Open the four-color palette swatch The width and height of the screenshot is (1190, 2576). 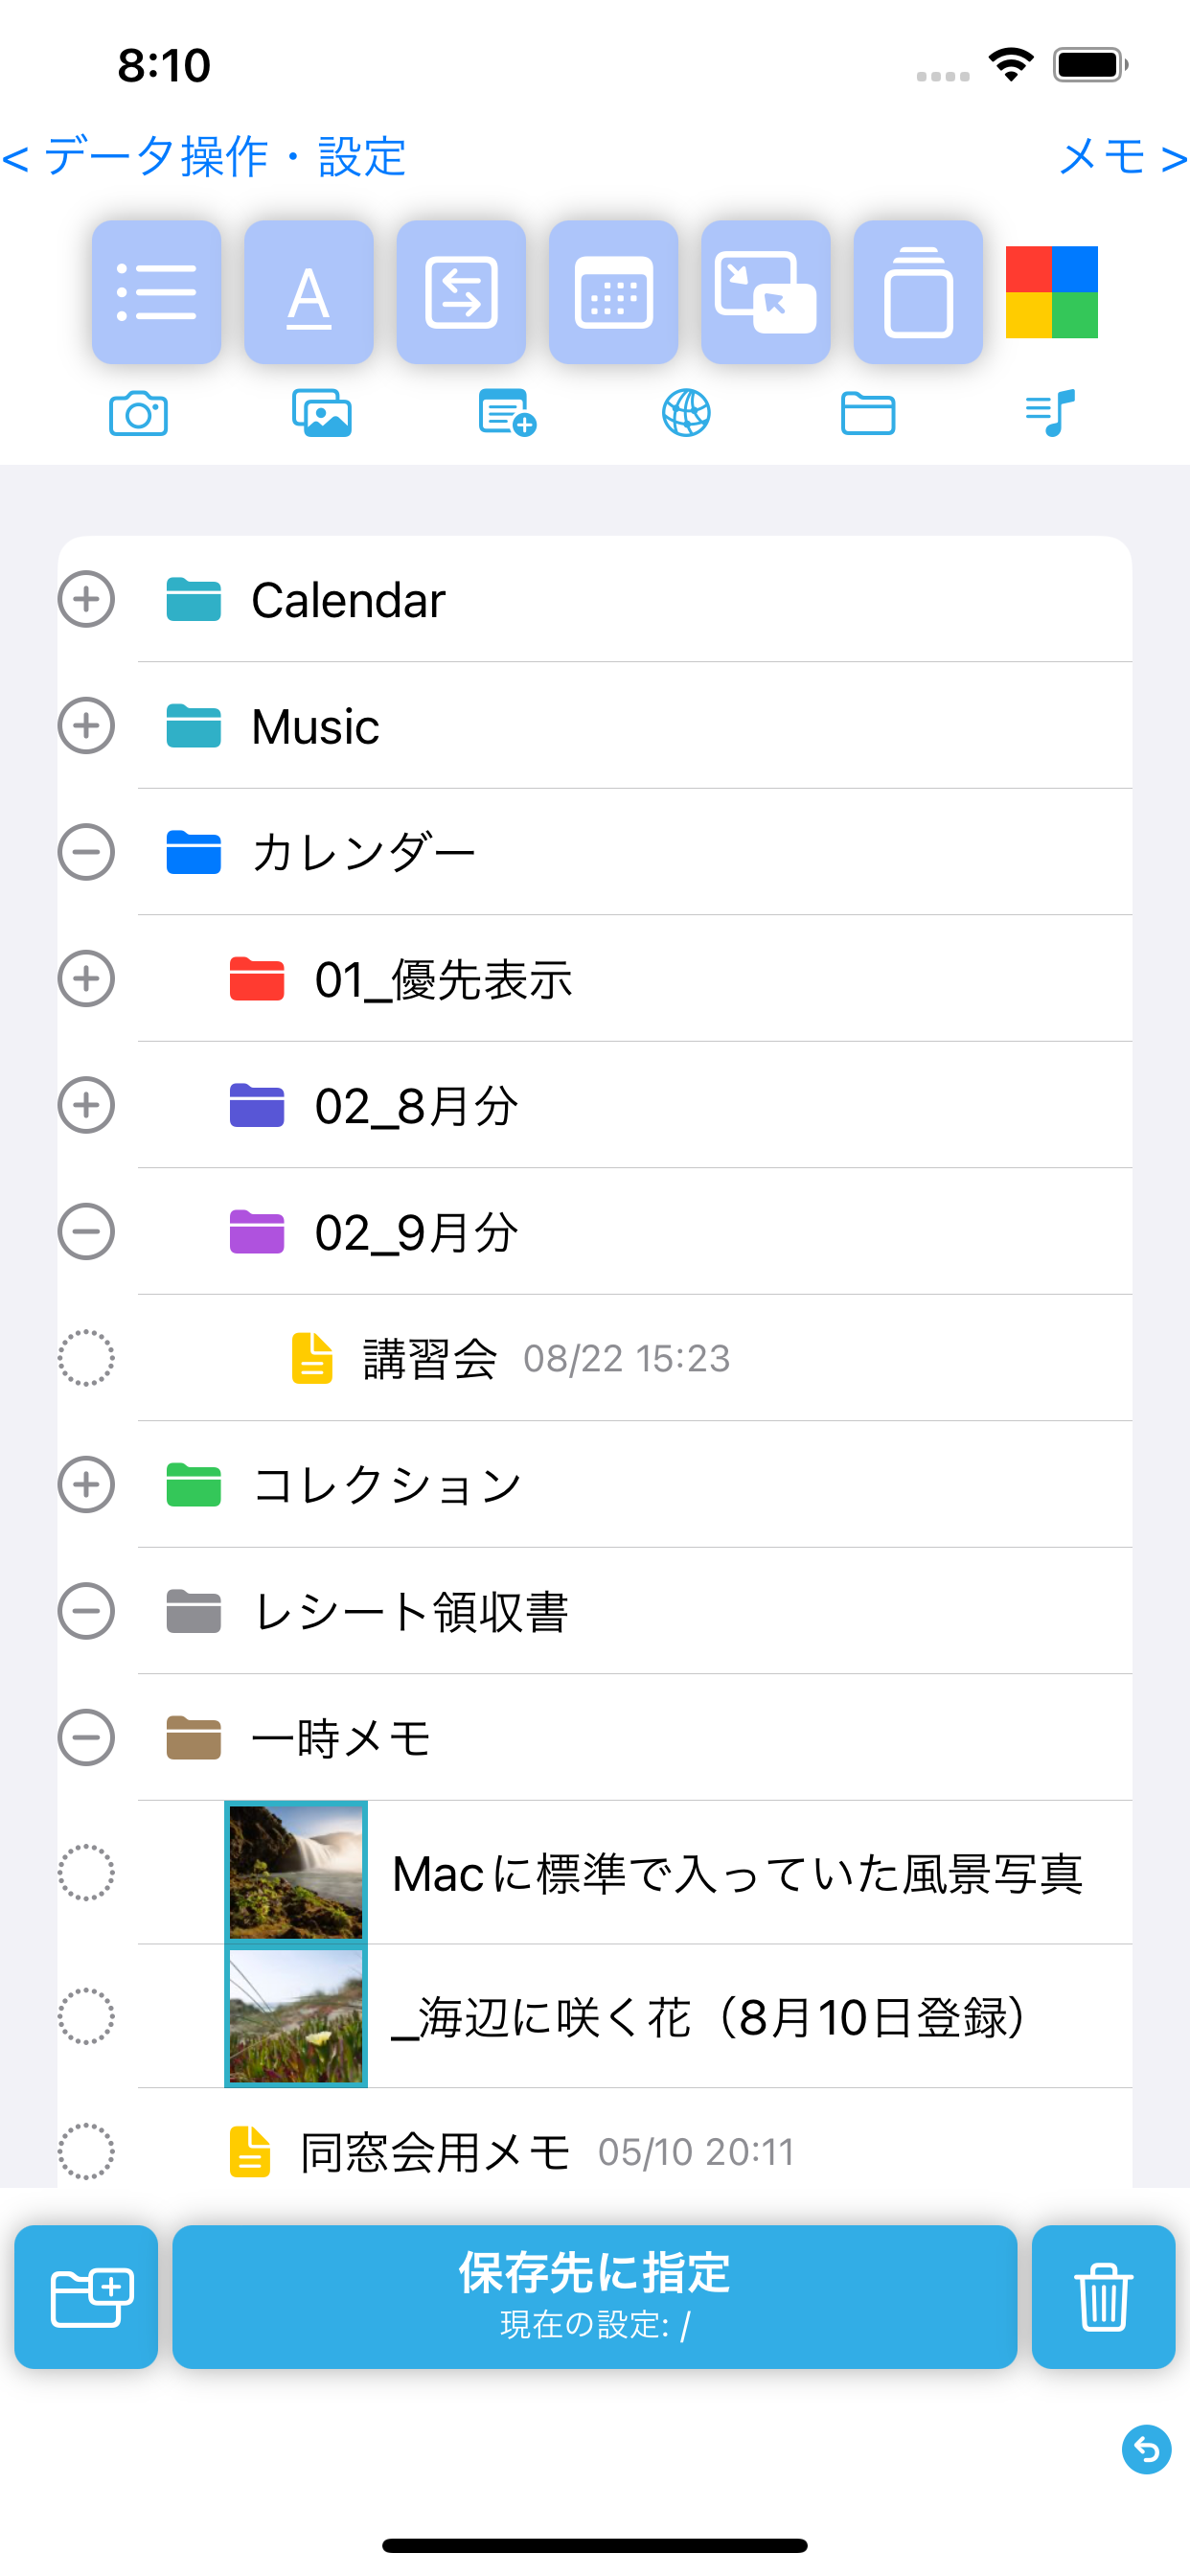coord(1052,292)
